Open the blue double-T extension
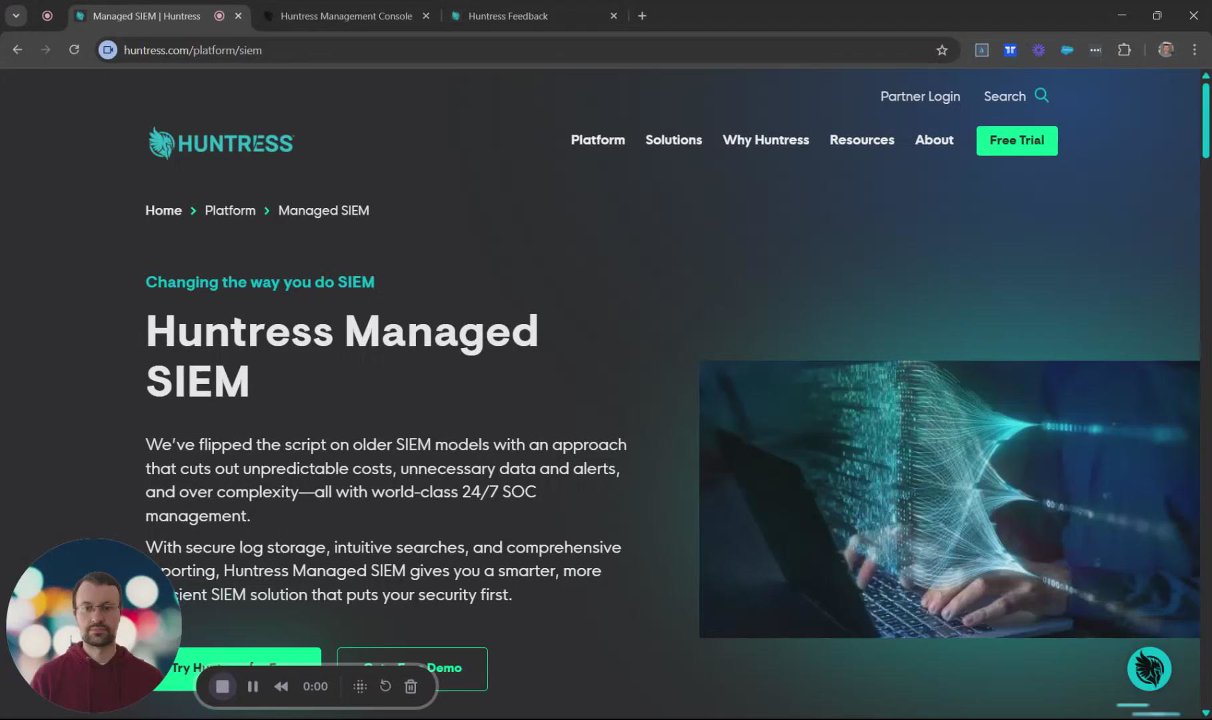This screenshot has height=720, width=1212. 1010,50
